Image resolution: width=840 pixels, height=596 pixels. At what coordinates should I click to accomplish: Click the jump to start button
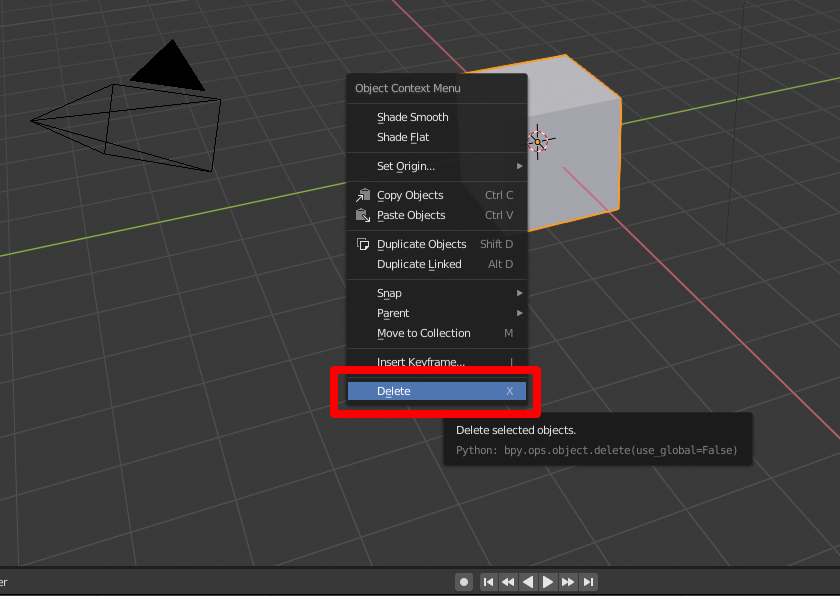(488, 581)
